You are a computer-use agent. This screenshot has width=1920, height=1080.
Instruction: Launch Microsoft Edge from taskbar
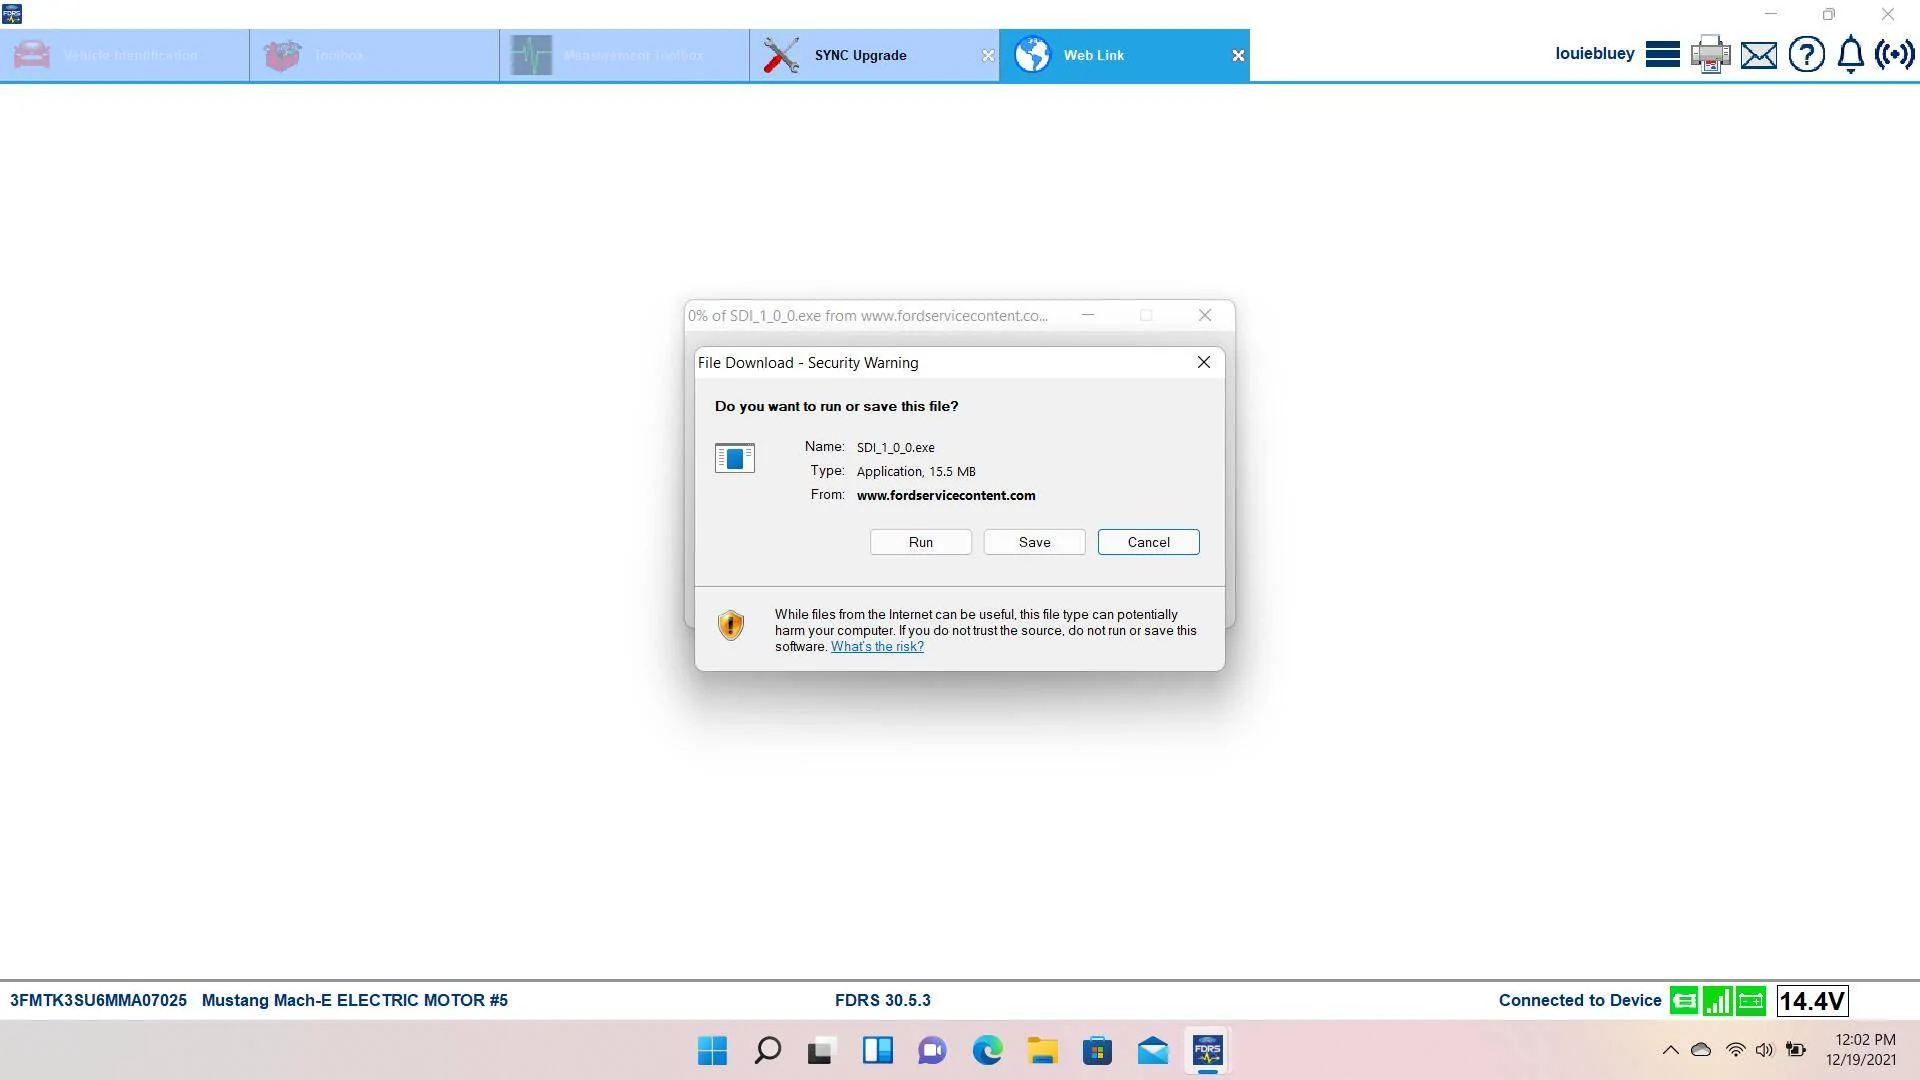(987, 1051)
